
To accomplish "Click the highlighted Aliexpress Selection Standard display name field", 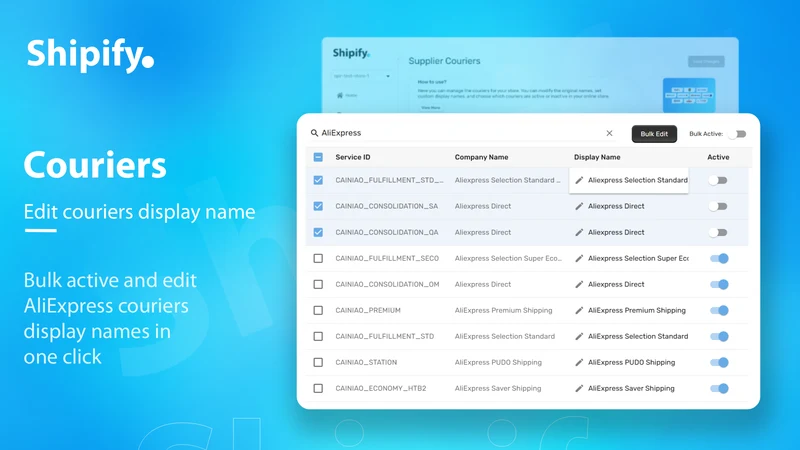I will pyautogui.click(x=629, y=180).
